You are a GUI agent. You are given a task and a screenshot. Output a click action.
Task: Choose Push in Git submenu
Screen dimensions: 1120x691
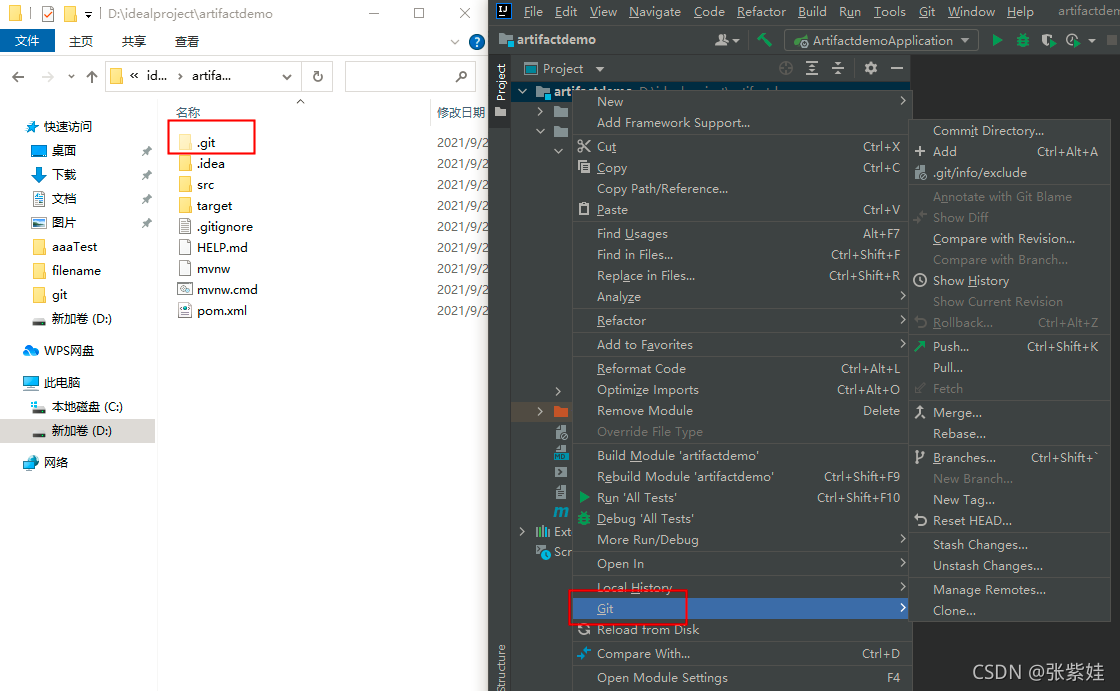pos(1009,347)
